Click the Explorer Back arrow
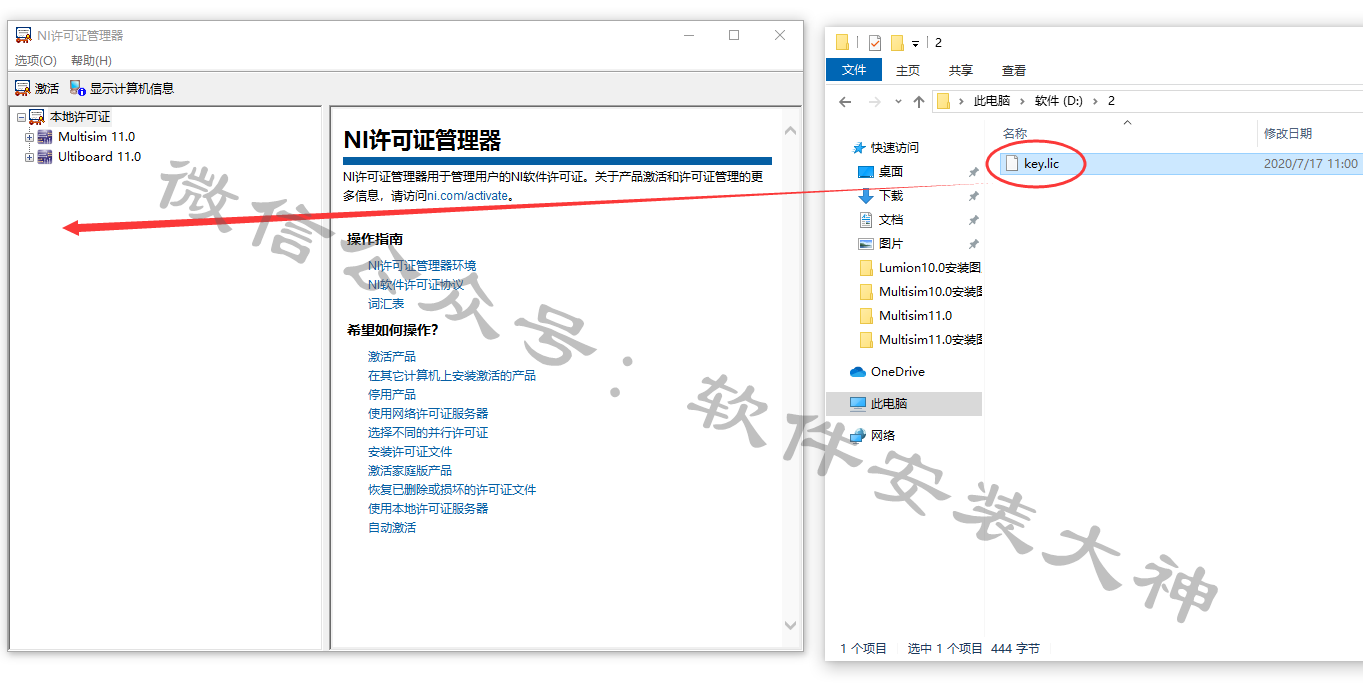 (x=845, y=102)
